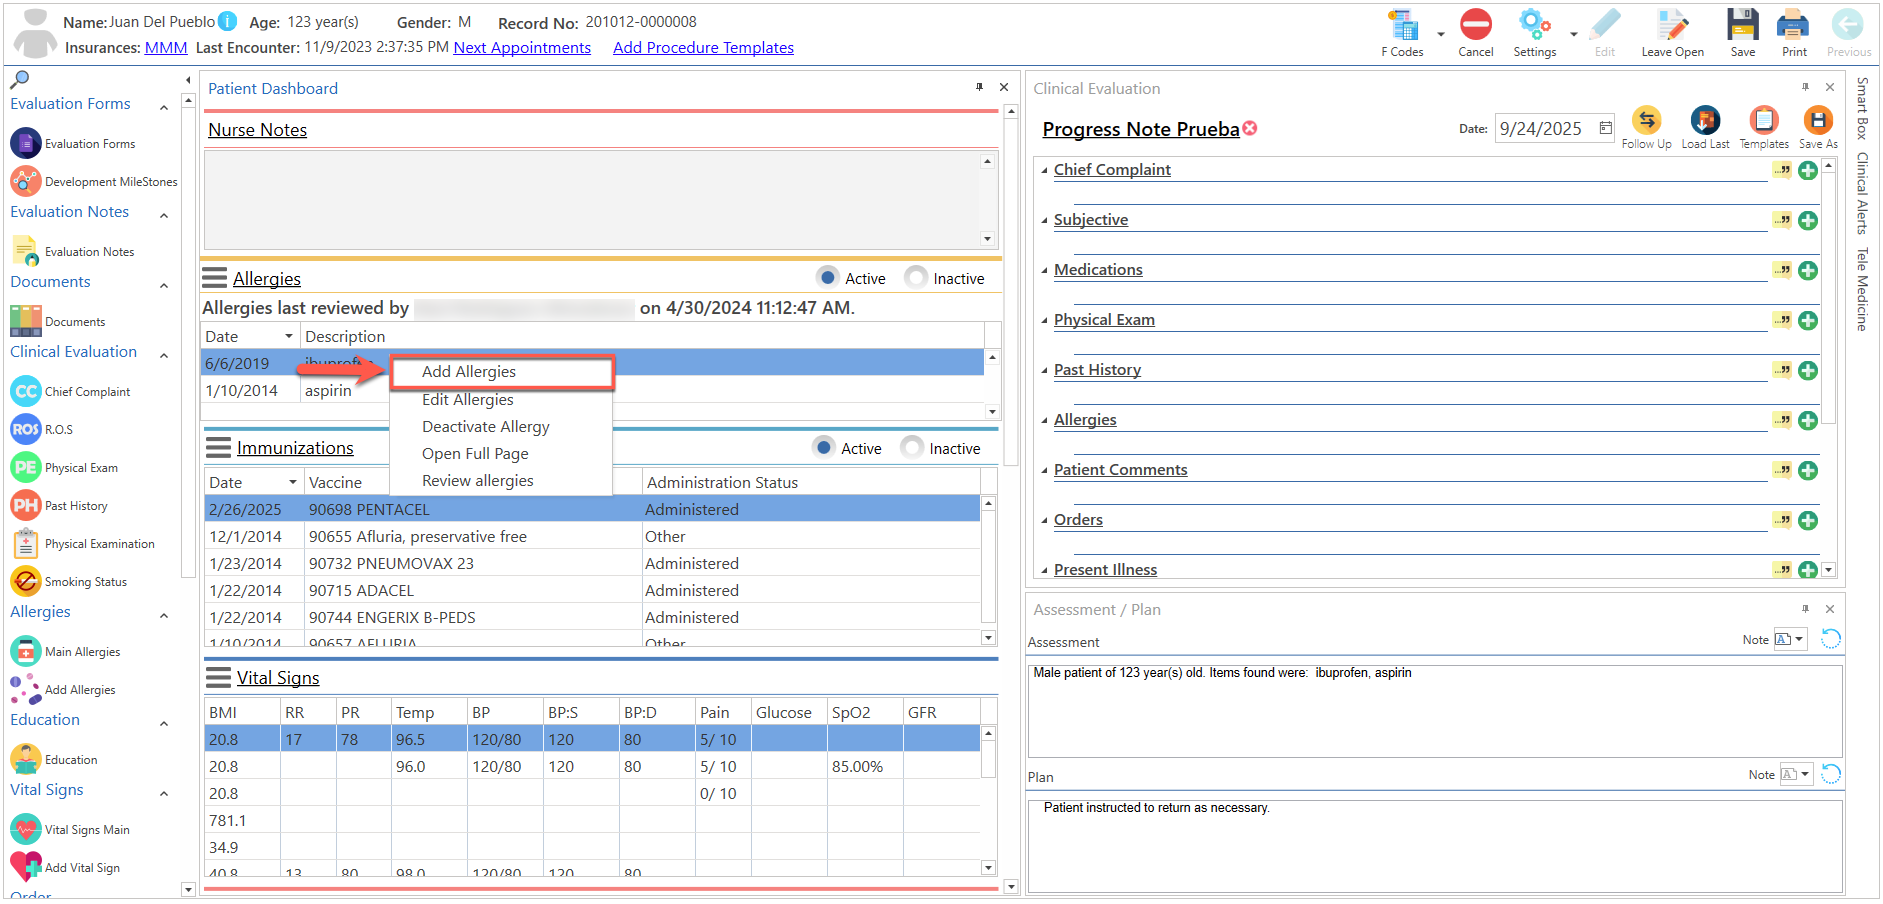This screenshot has height=904, width=1883.
Task: Select Active radio in Allergies section
Action: 827,276
